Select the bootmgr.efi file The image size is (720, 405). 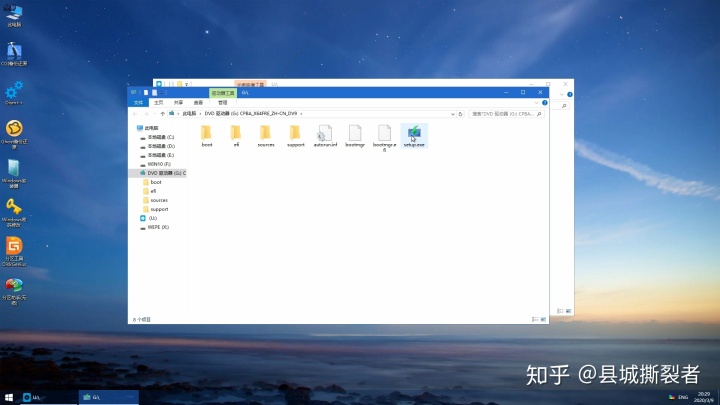tap(384, 138)
